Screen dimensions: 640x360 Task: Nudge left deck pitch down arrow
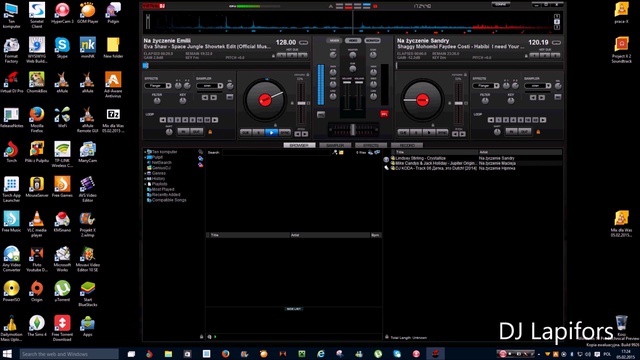[298, 133]
